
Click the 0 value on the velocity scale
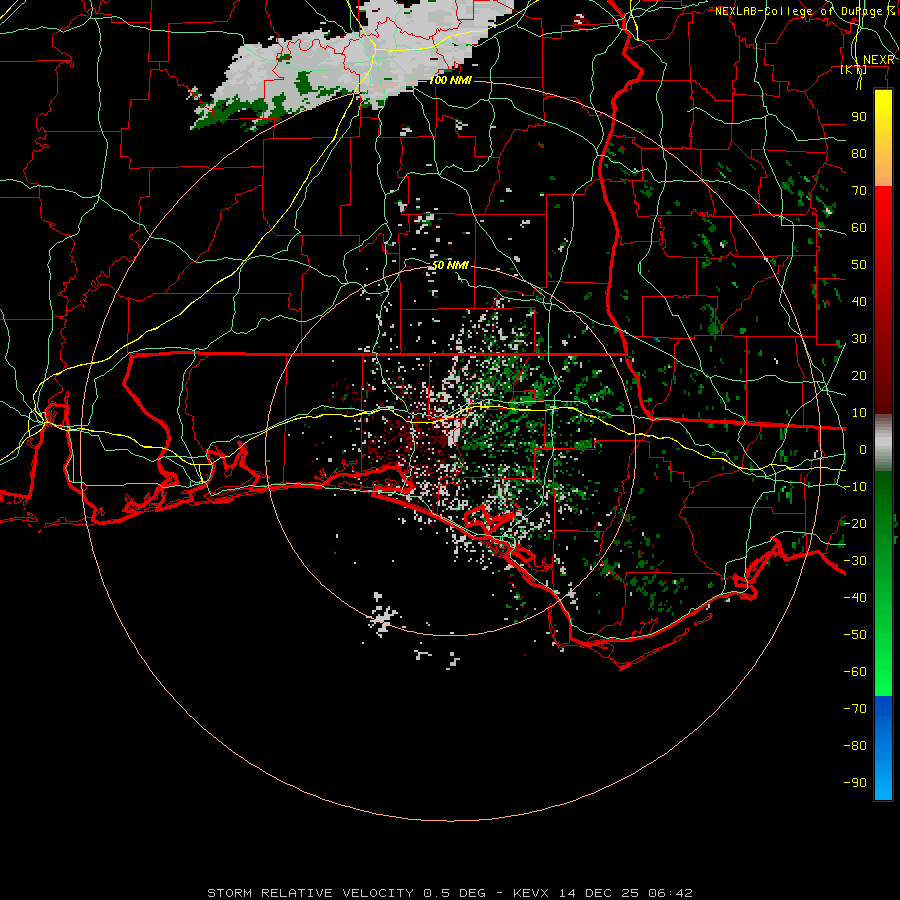coord(863,450)
